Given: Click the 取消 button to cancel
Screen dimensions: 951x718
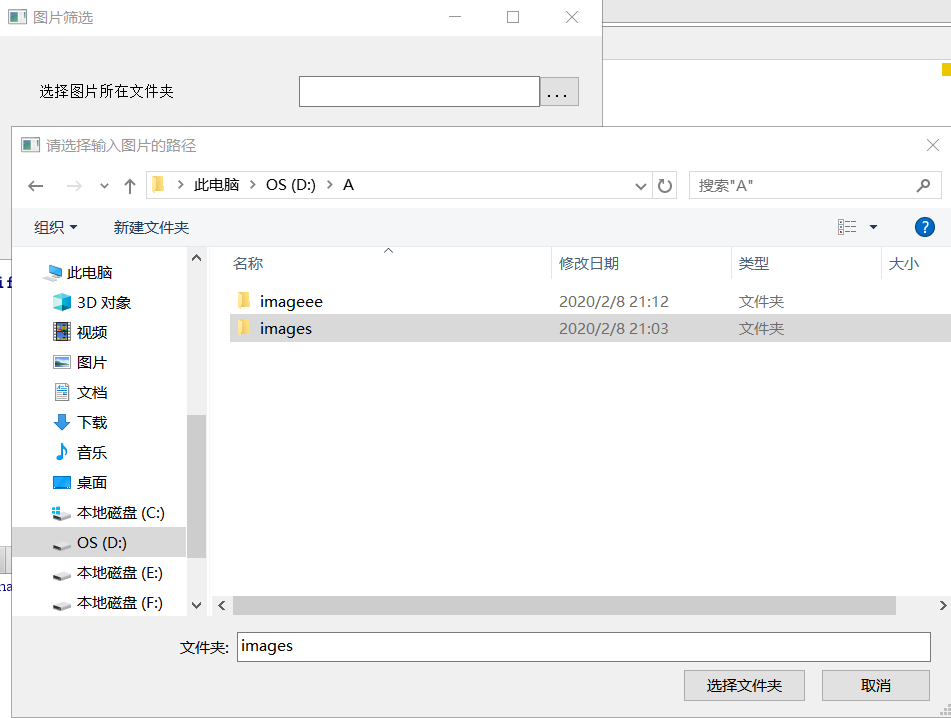Looking at the screenshot, I should (876, 685).
